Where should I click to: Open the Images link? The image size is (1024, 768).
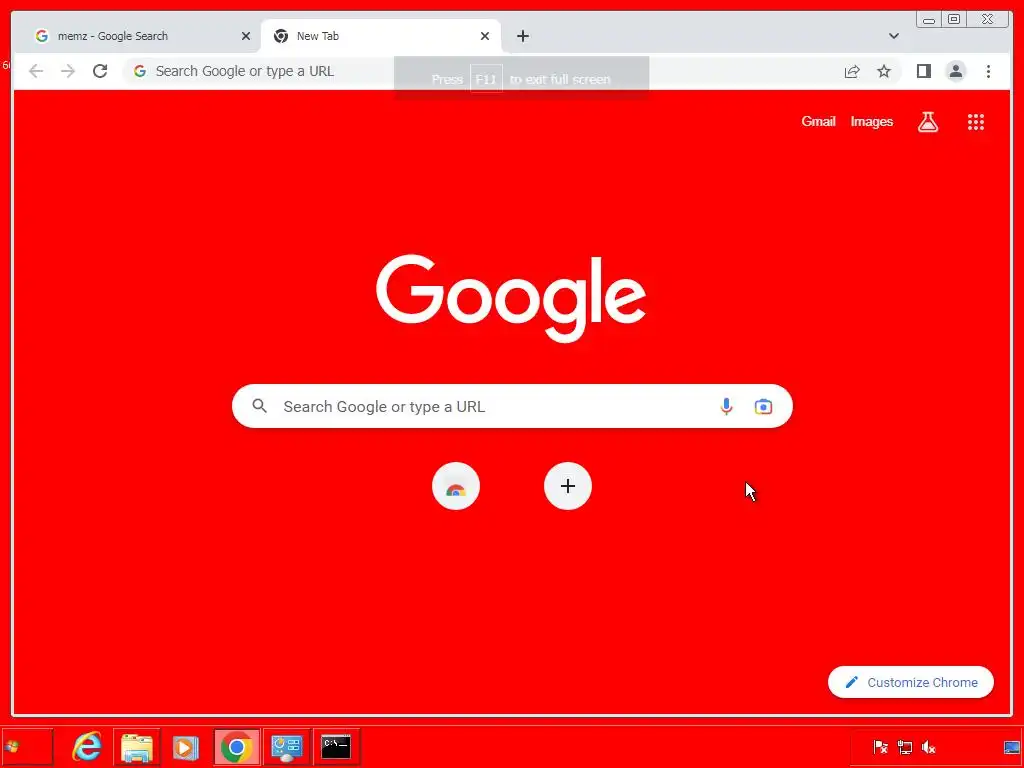871,121
